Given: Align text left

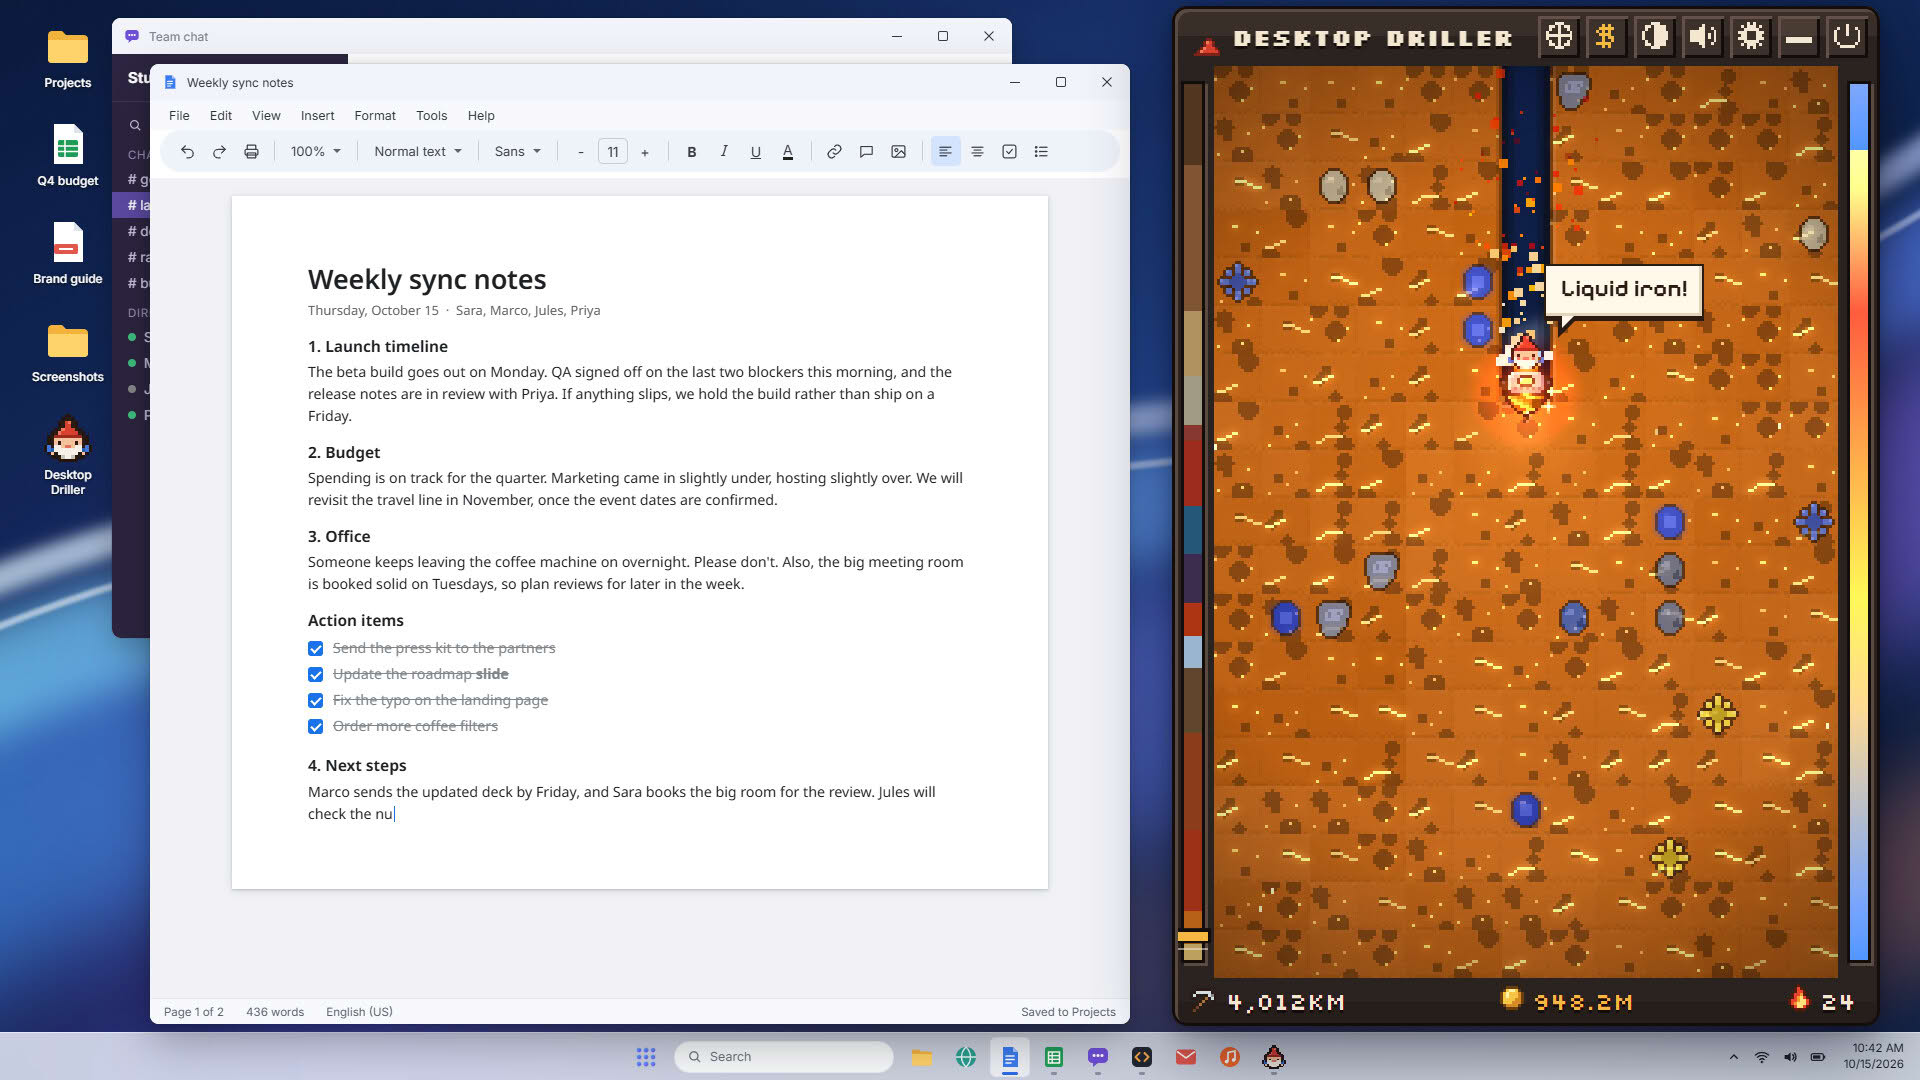Looking at the screenshot, I should [x=945, y=152].
